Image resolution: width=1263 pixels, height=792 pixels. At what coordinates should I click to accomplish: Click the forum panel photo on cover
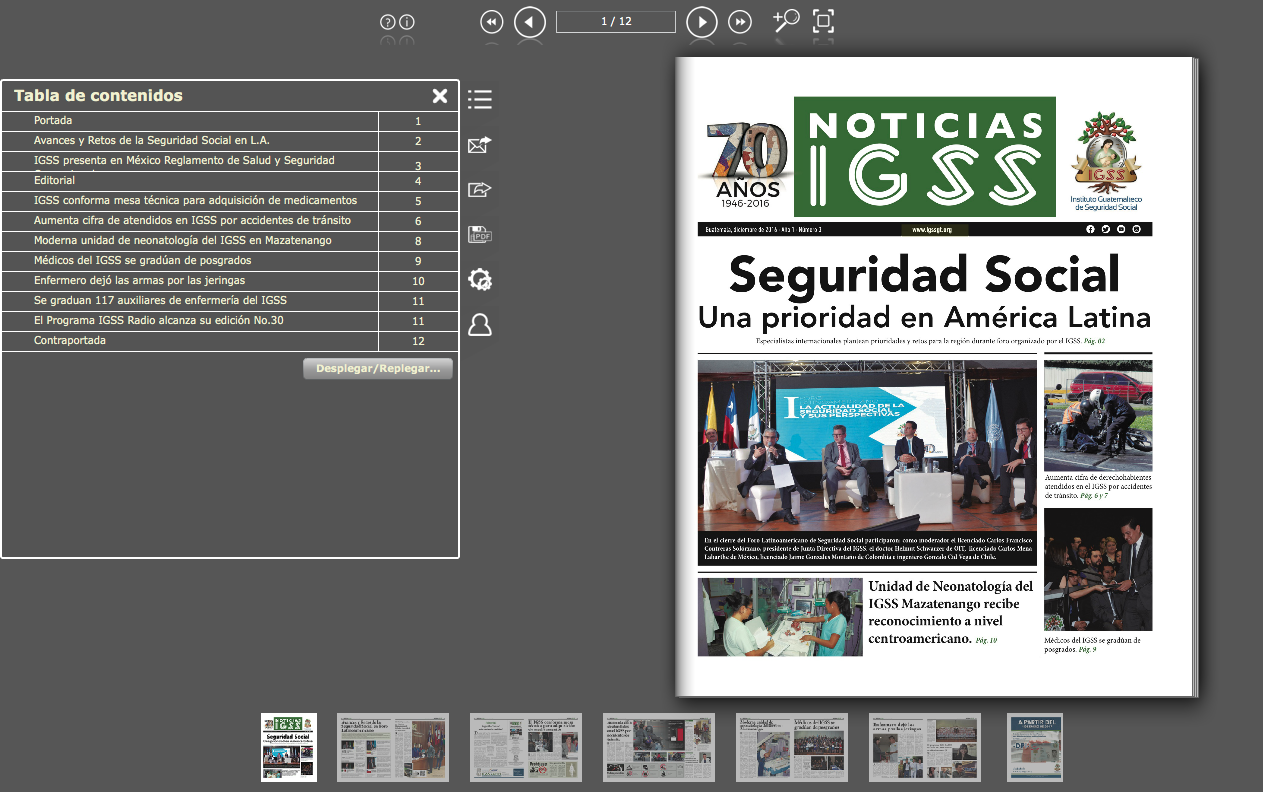point(867,447)
